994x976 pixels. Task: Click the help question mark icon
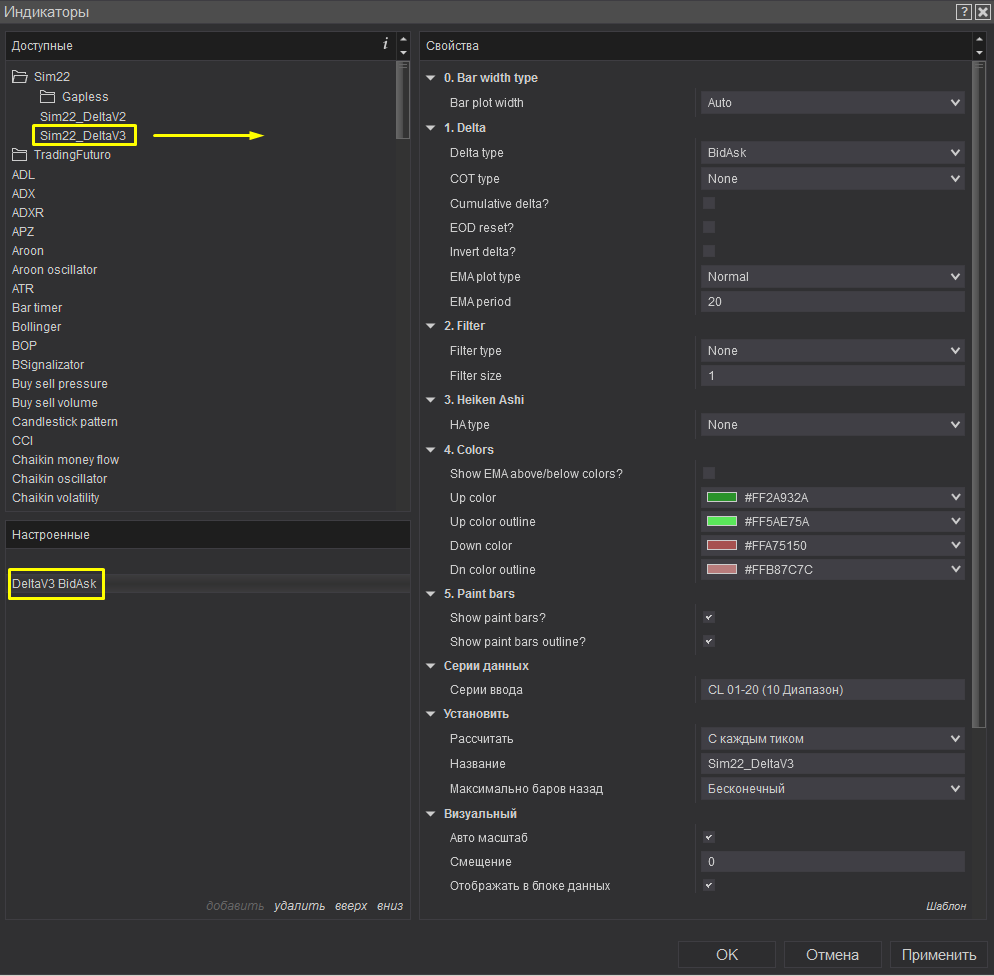[963, 12]
